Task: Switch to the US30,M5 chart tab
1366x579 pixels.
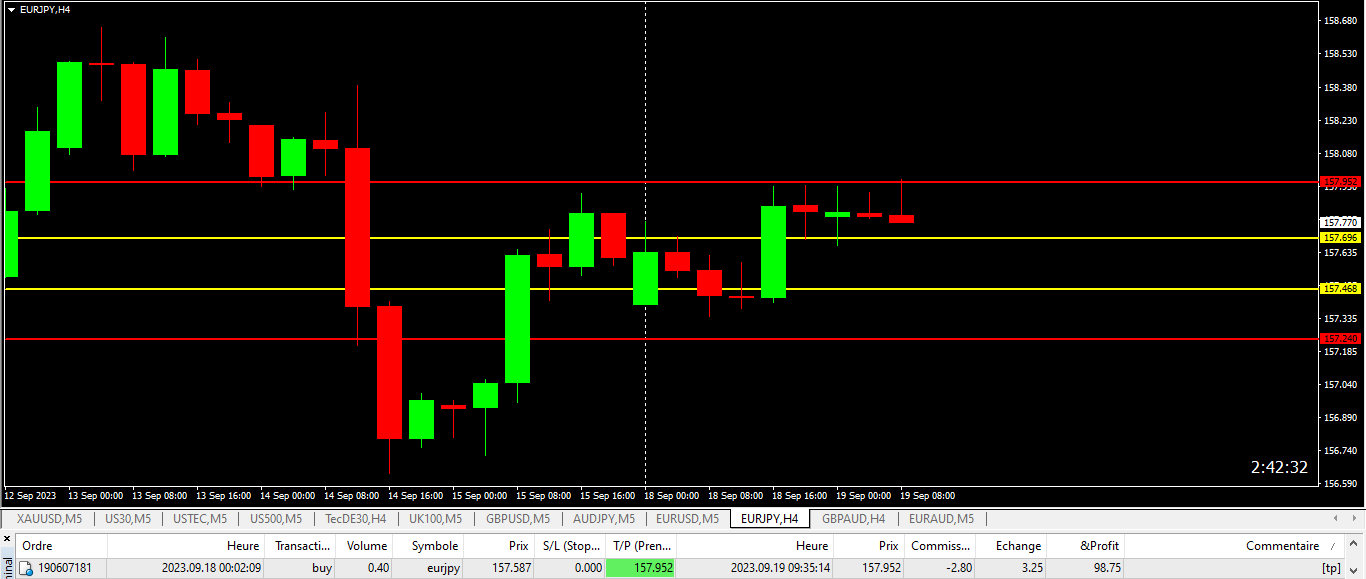Action: coord(128,519)
